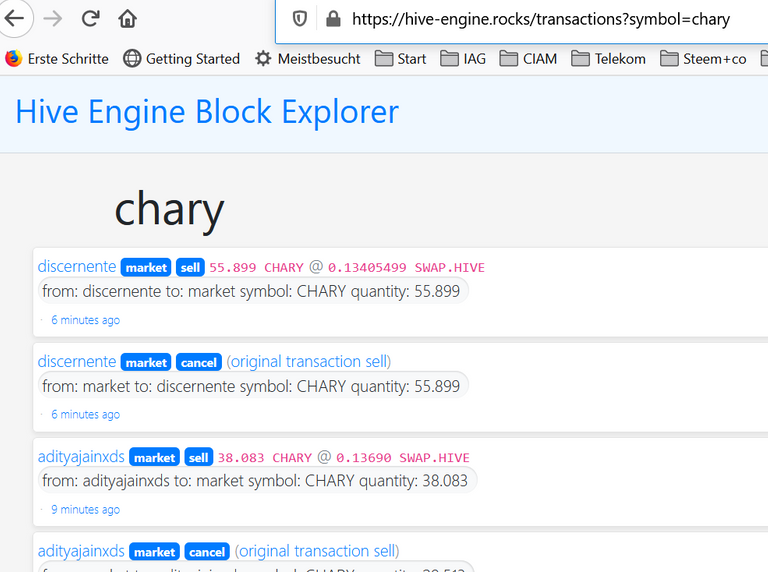768x572 pixels.
Task: Open discernente link in the sell transaction
Action: point(77,266)
